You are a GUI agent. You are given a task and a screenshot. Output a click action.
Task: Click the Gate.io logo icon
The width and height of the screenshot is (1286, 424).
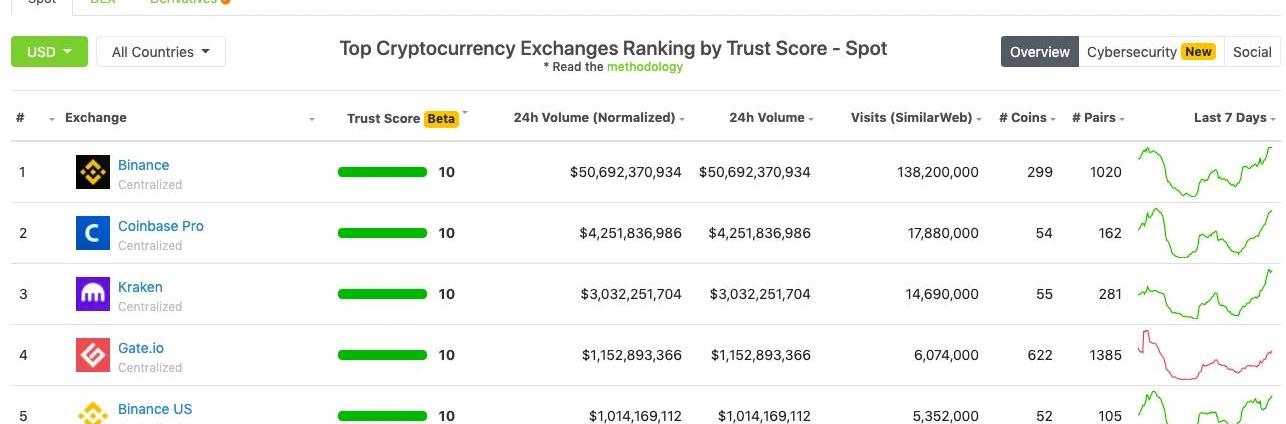tap(93, 355)
